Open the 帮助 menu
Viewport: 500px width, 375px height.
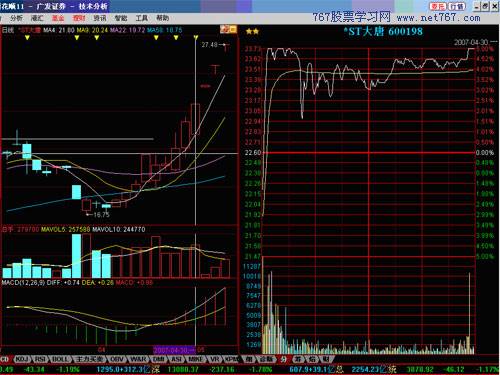[x=163, y=18]
